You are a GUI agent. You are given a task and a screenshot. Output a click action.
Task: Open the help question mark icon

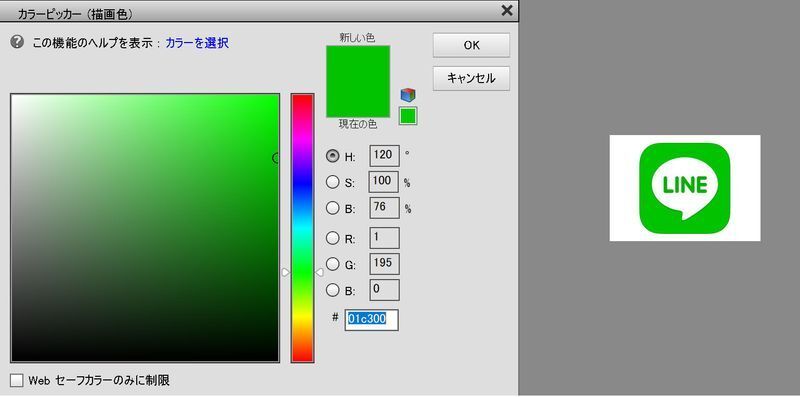click(17, 42)
